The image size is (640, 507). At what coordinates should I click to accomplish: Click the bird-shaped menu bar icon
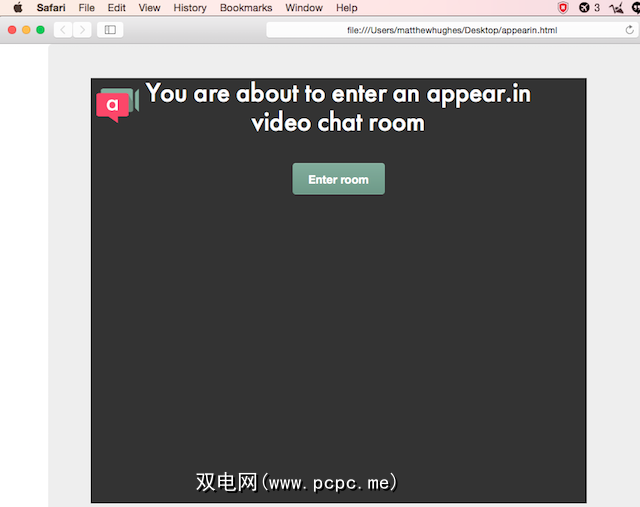coord(616,8)
